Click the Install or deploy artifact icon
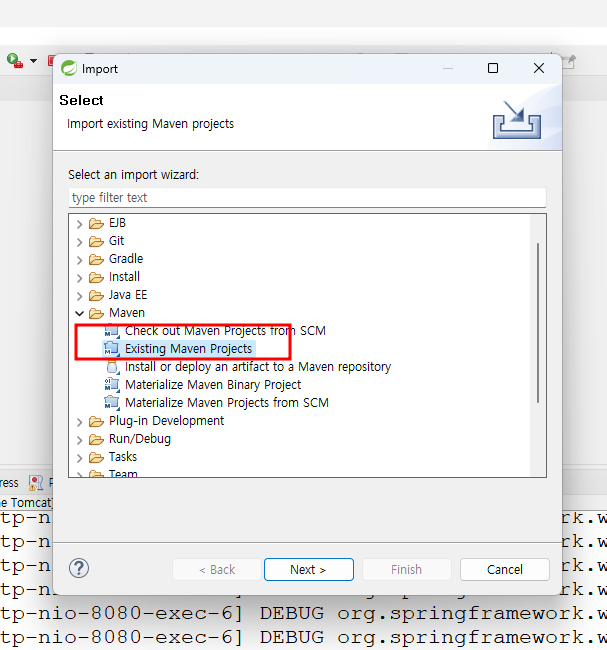This screenshot has width=607, height=650. (112, 367)
